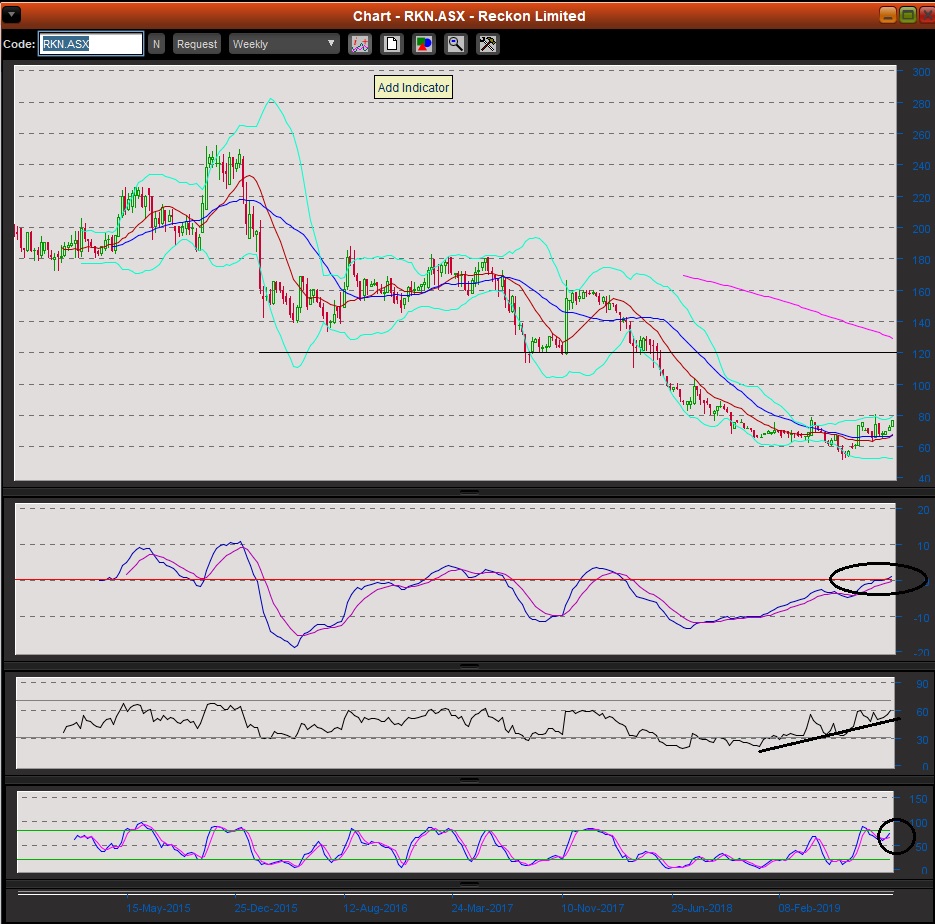Click the 150 label on the stochastic axis
The height and width of the screenshot is (924, 935).
point(918,799)
